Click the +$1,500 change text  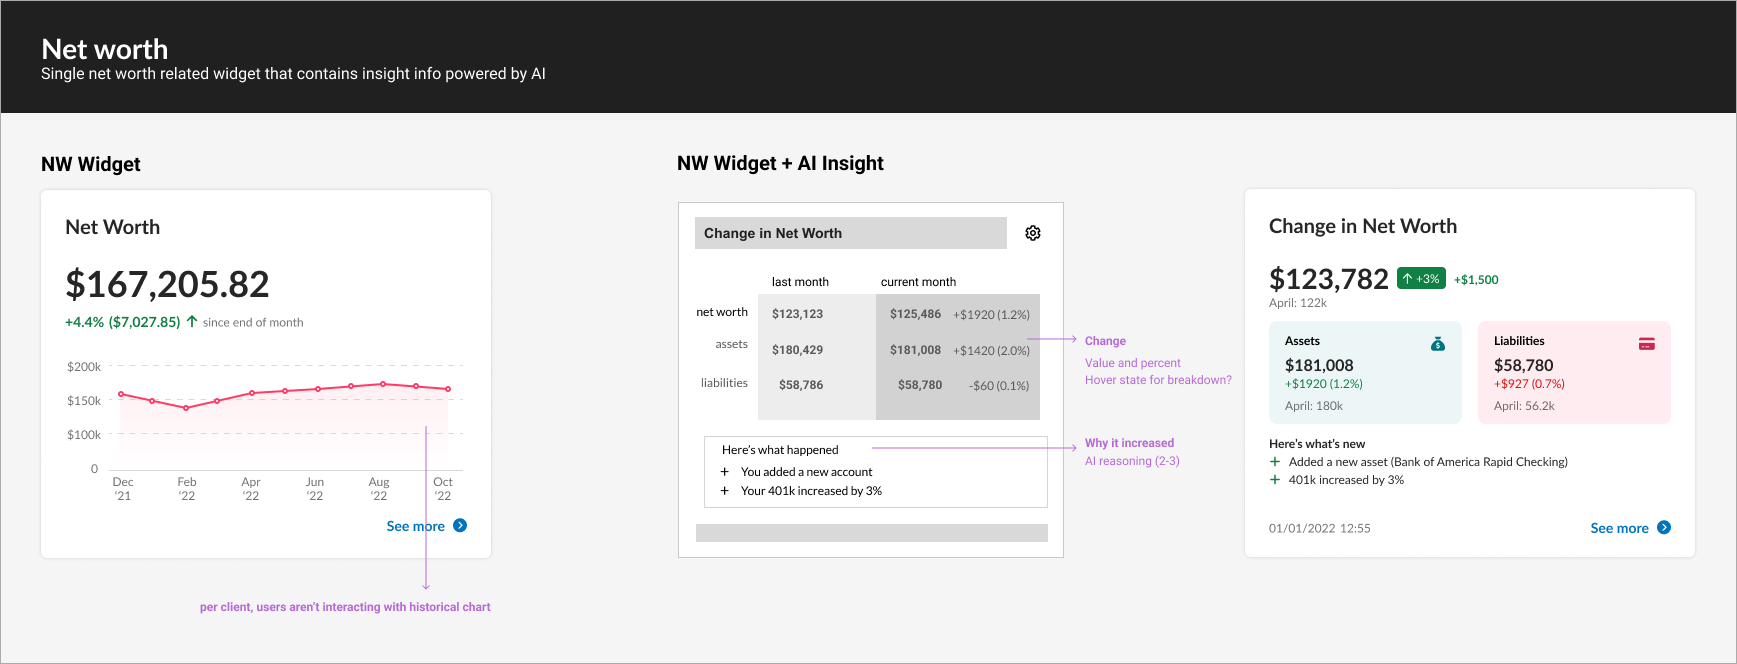1476,280
